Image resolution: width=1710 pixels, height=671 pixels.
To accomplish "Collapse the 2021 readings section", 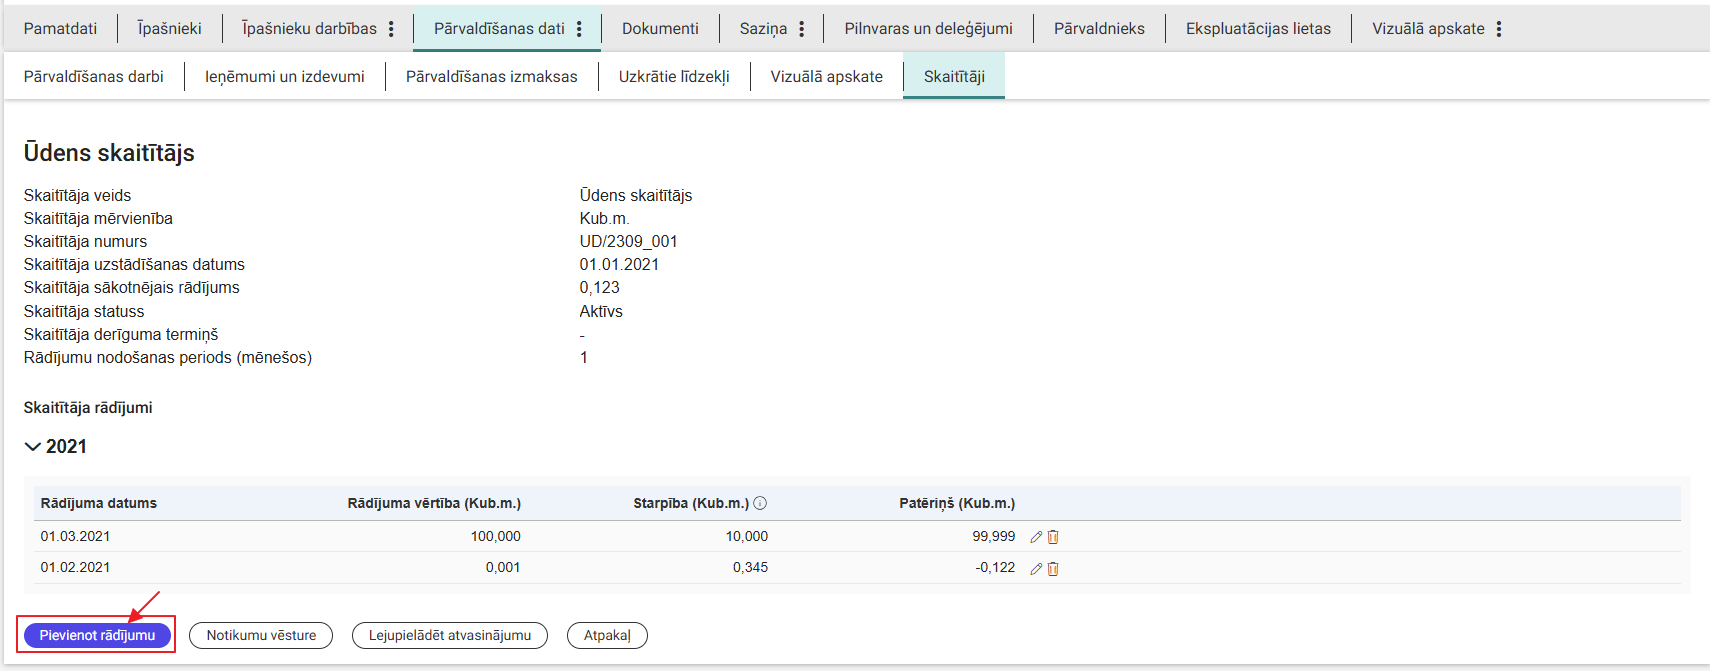I will 33,447.
